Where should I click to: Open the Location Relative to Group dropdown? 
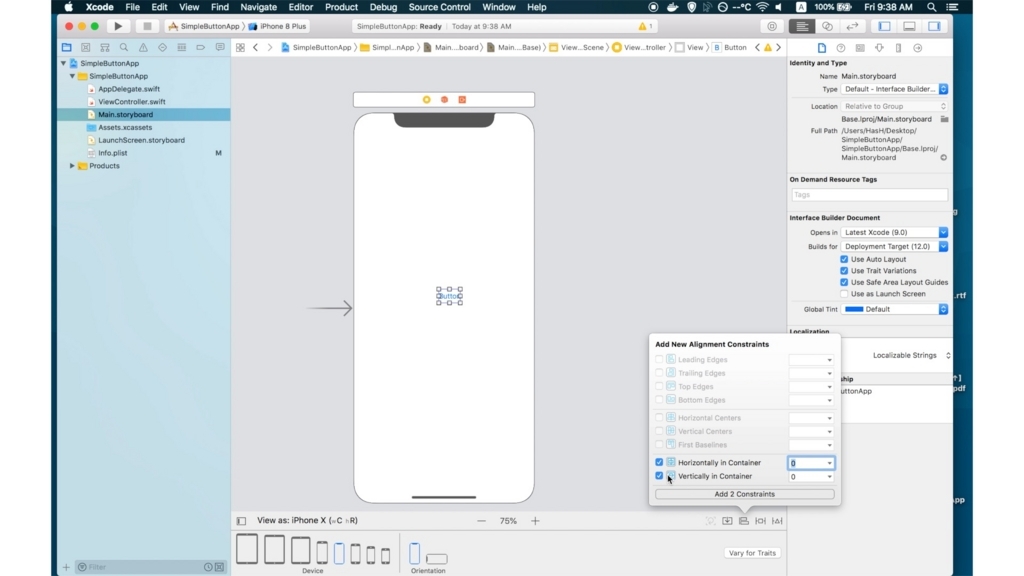click(x=894, y=106)
